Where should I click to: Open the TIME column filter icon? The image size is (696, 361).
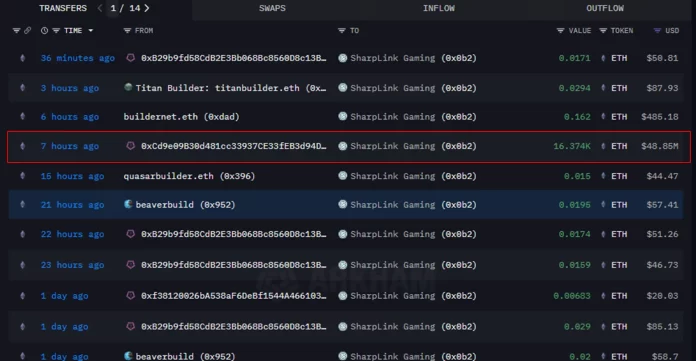click(56, 31)
